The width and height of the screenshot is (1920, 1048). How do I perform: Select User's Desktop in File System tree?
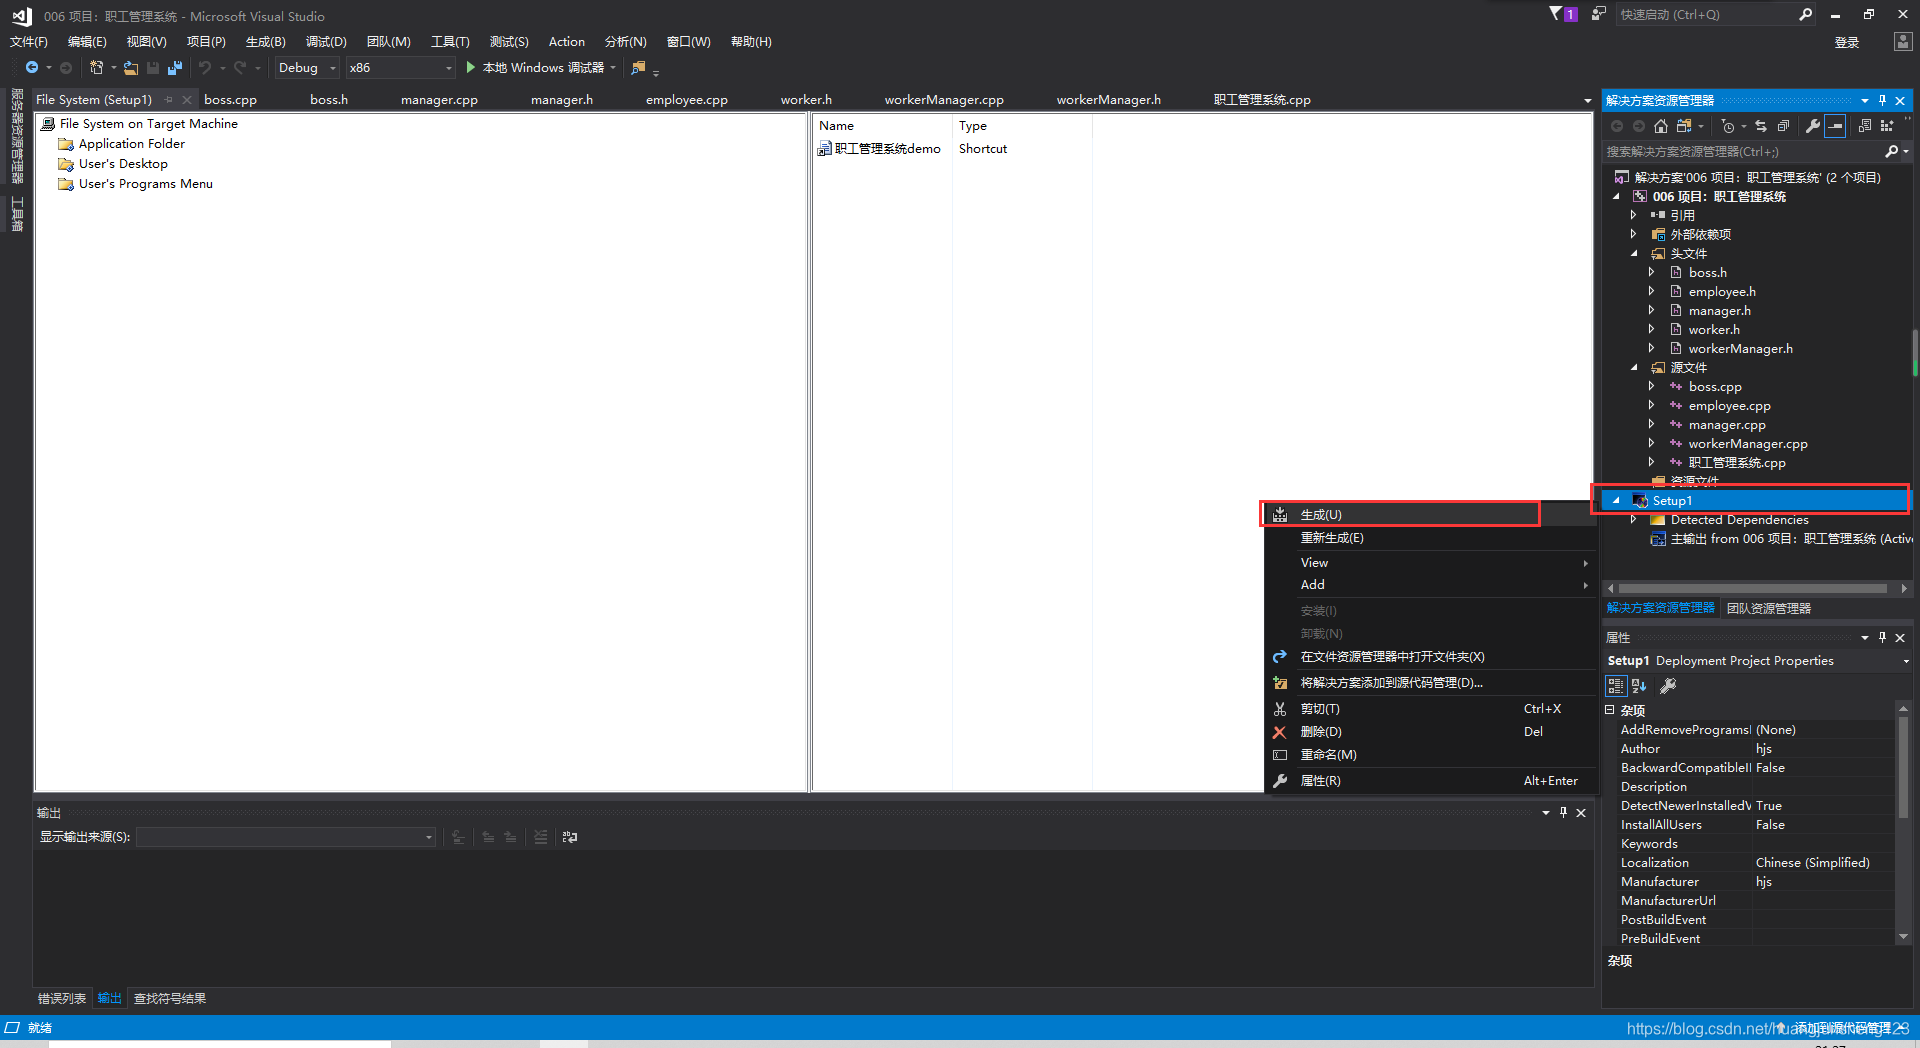click(x=123, y=164)
